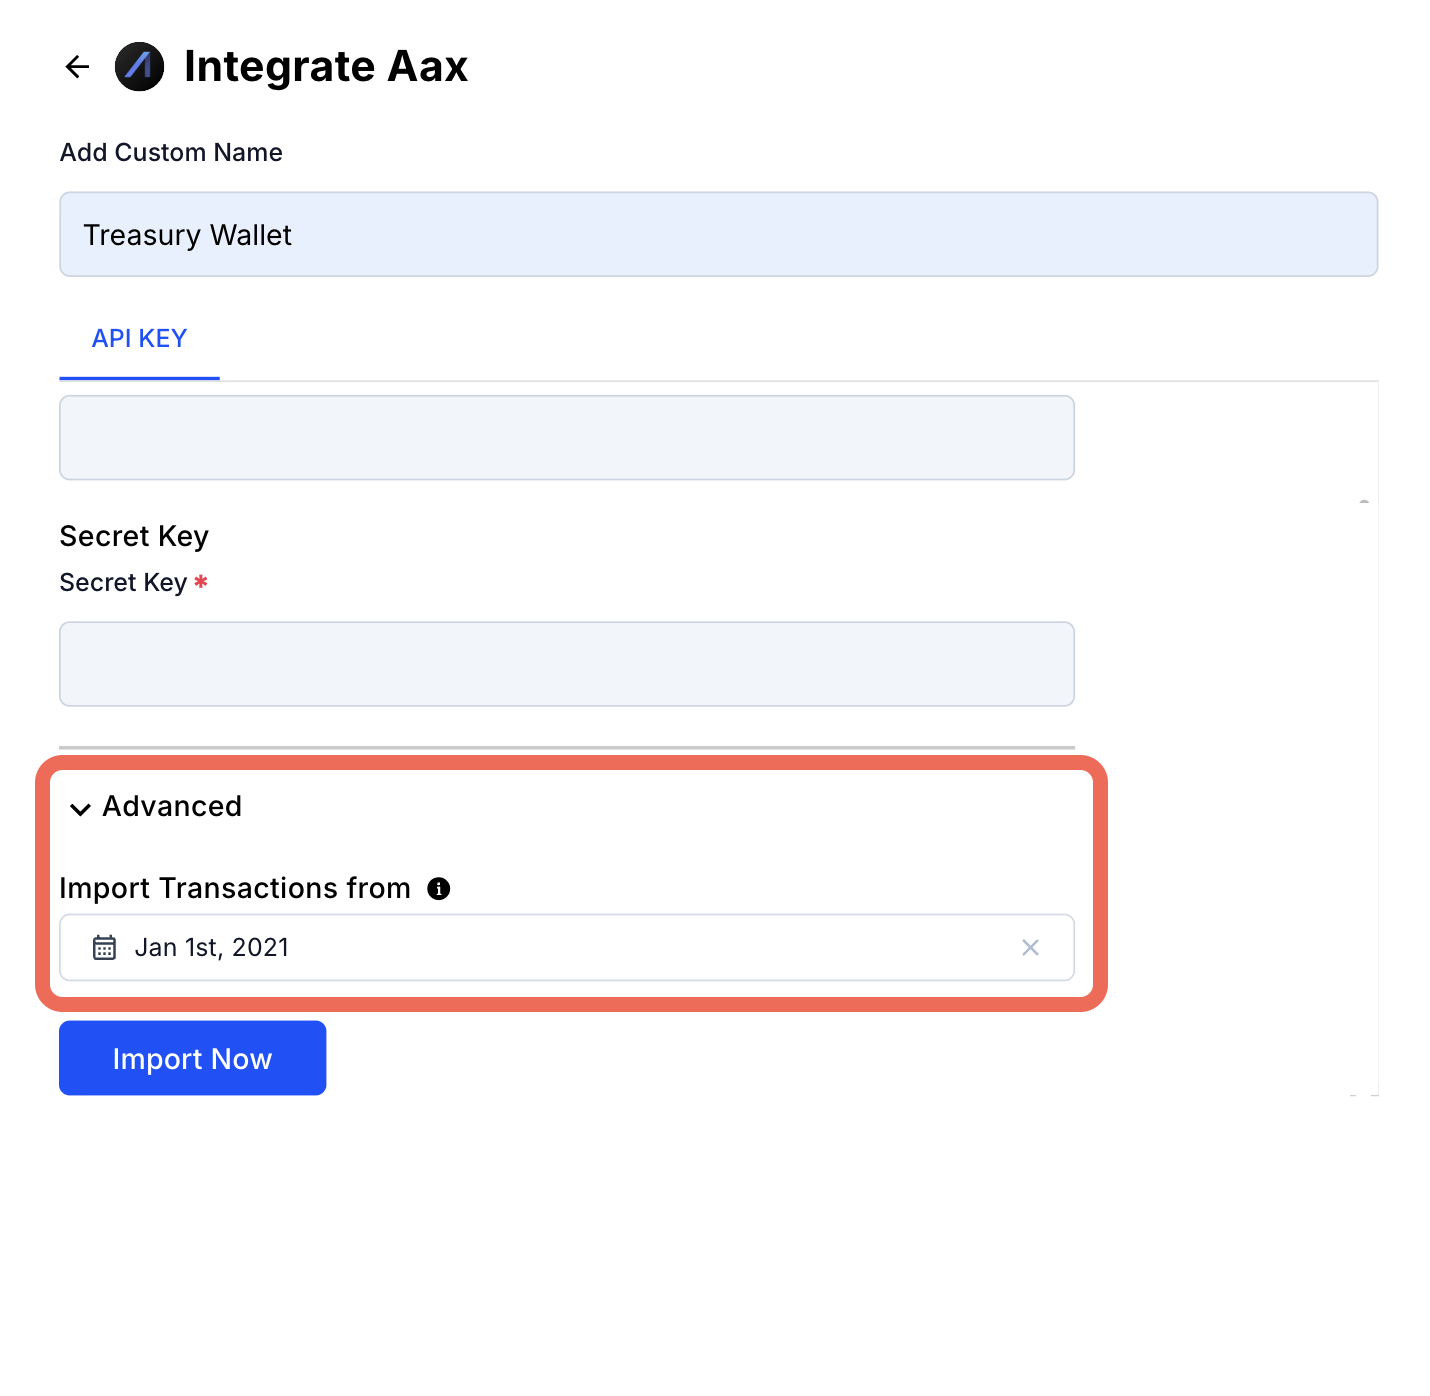Viewport: 1430px width, 1396px height.
Task: Open the Jan 1st, 2021 date picker
Action: pyautogui.click(x=567, y=947)
